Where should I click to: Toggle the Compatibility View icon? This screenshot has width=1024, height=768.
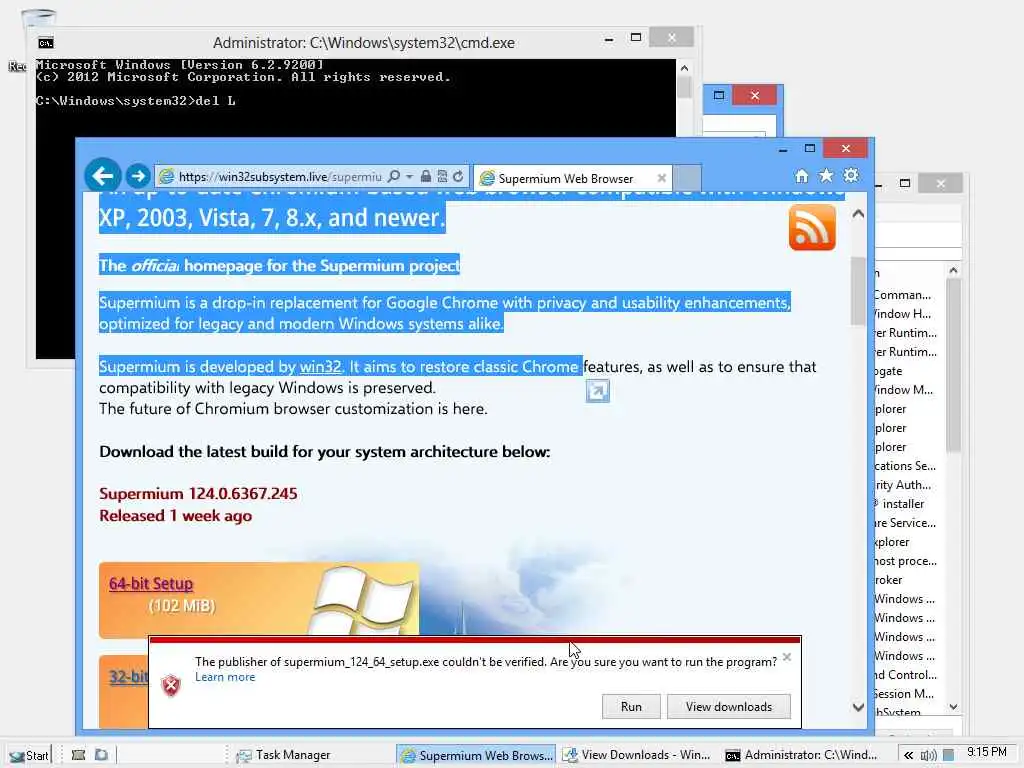442,176
